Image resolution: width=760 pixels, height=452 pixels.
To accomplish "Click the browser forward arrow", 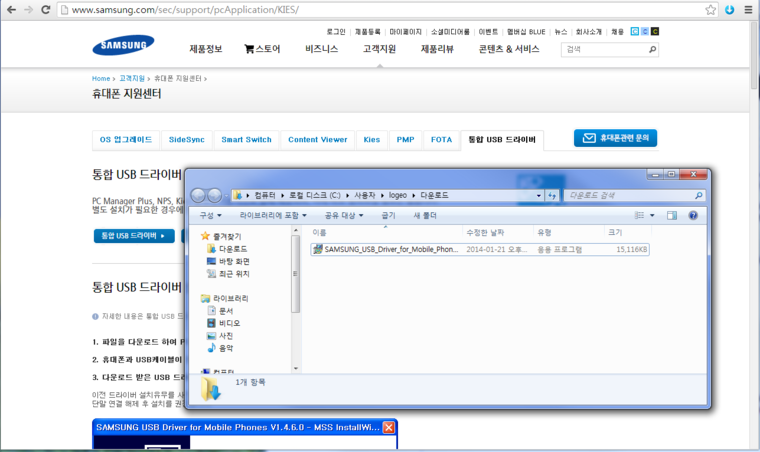I will tap(29, 10).
